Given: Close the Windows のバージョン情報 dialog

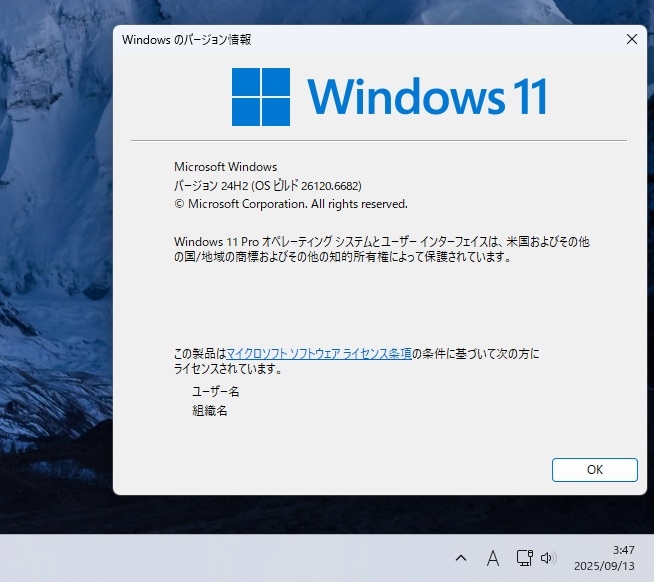Looking at the screenshot, I should tap(631, 39).
